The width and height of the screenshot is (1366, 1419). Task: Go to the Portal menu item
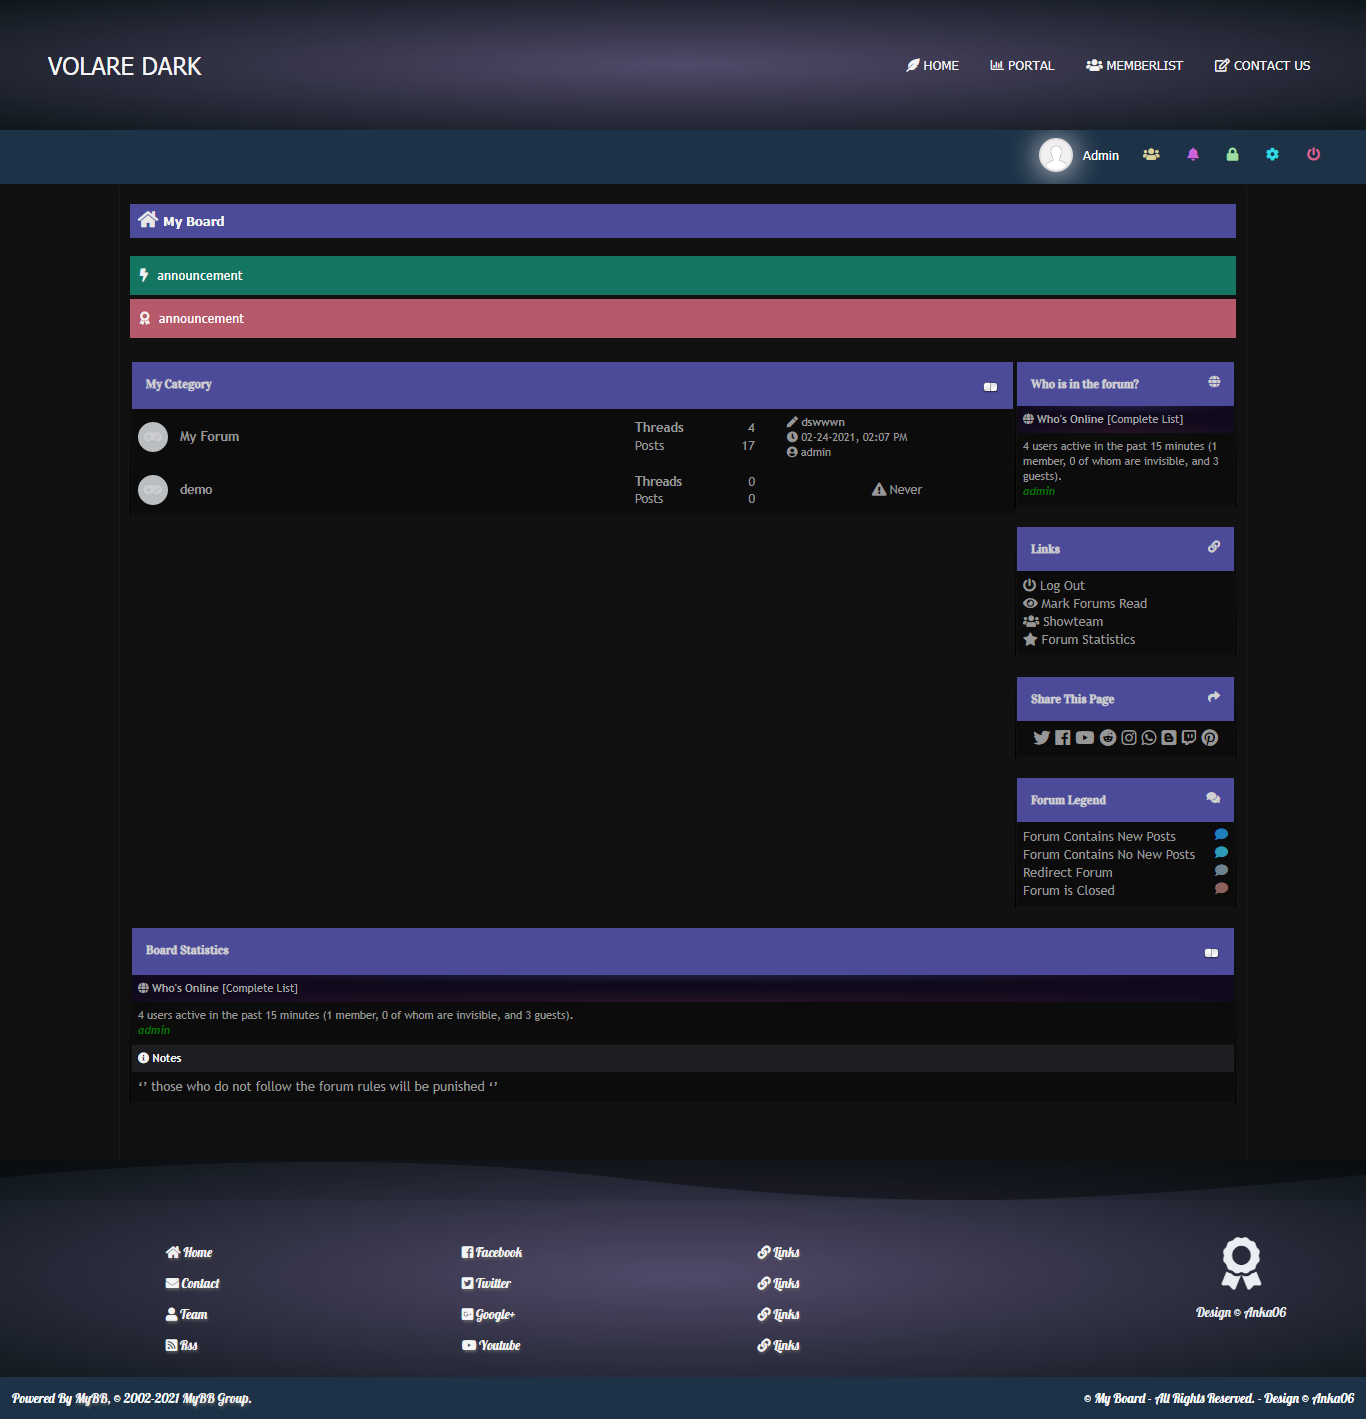tap(1022, 66)
